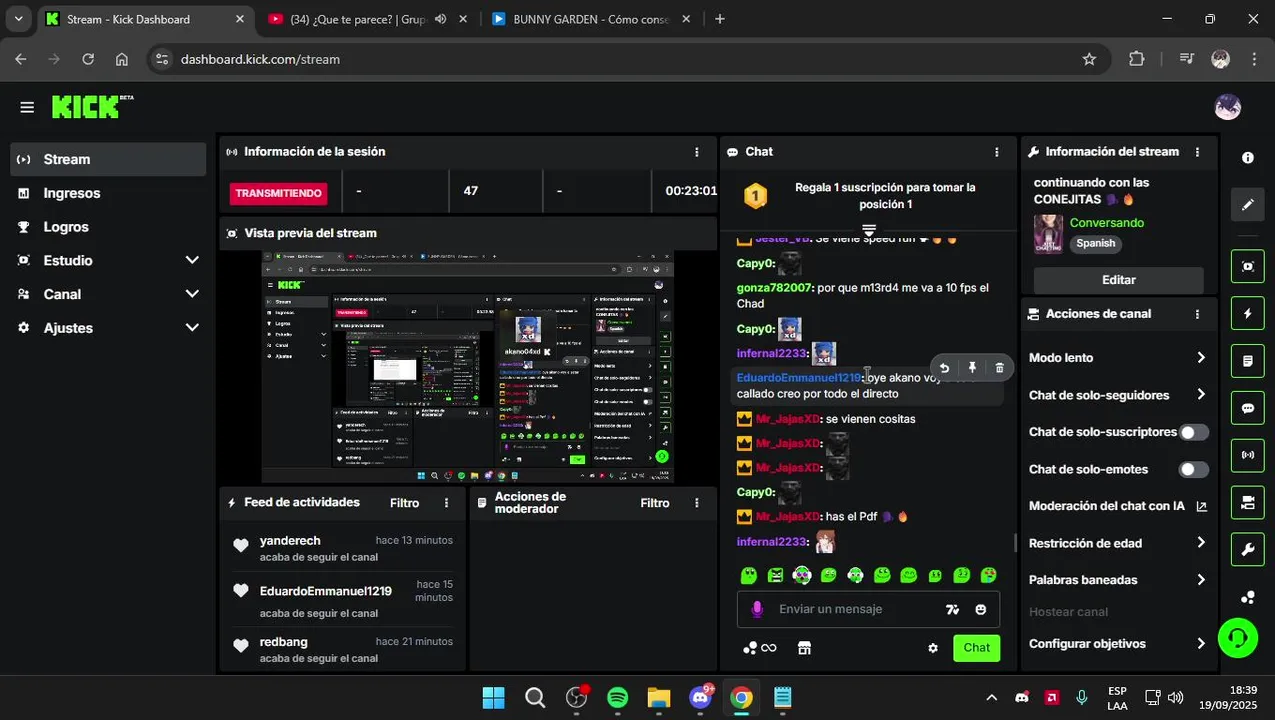Open Información de la sesión three-dot menu
The height and width of the screenshot is (720, 1275).
(697, 152)
